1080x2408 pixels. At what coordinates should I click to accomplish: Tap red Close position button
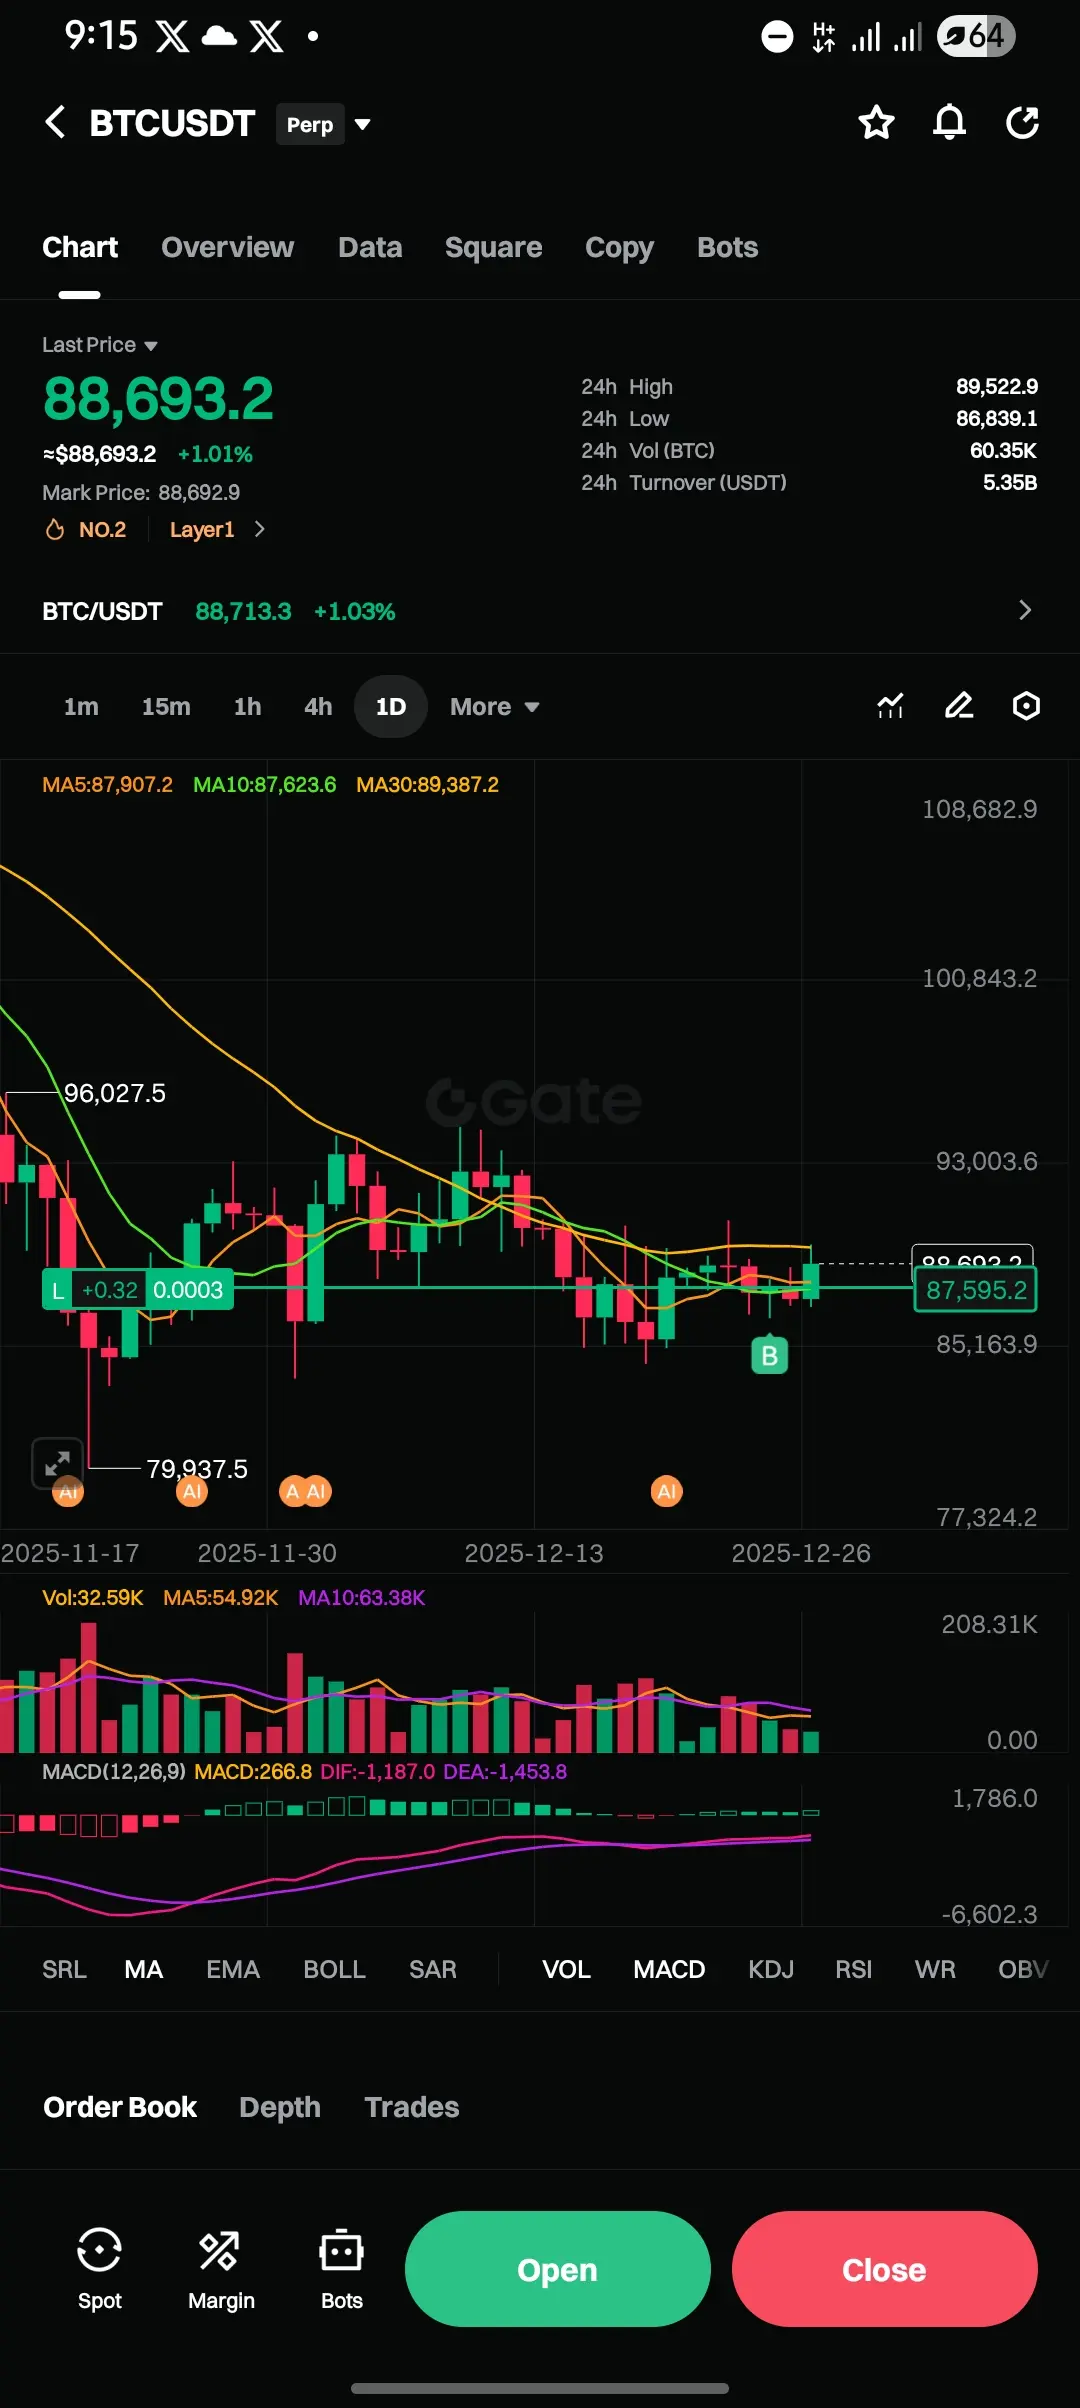pos(884,2269)
